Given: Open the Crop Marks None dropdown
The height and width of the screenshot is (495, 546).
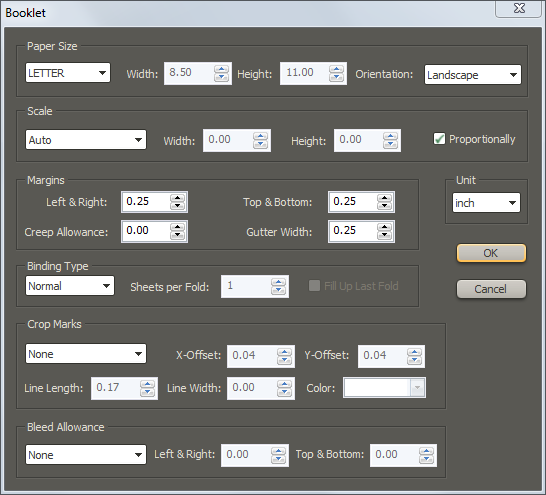Looking at the screenshot, I should [86, 354].
